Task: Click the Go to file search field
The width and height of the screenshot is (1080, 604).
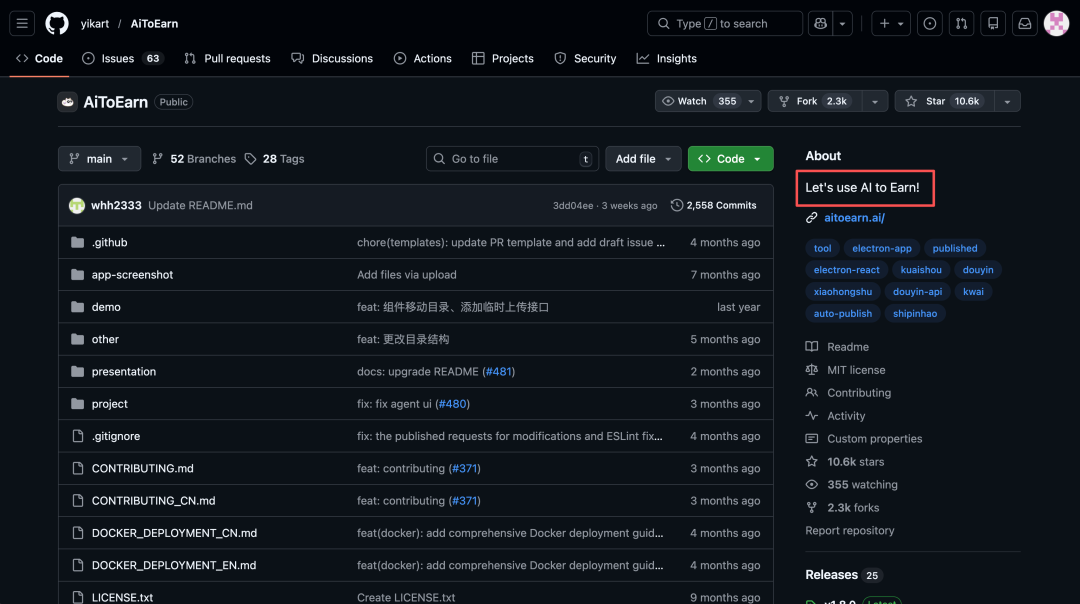Action: (510, 159)
